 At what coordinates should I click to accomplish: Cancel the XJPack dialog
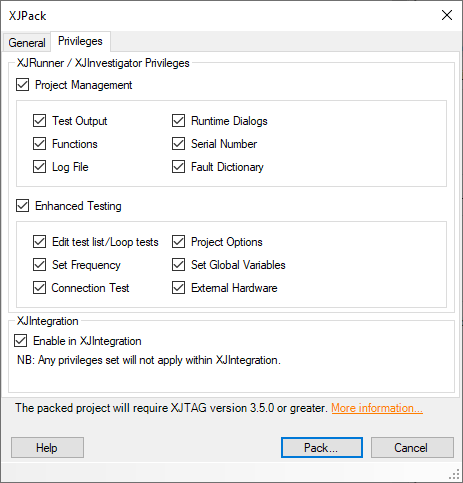click(x=412, y=448)
